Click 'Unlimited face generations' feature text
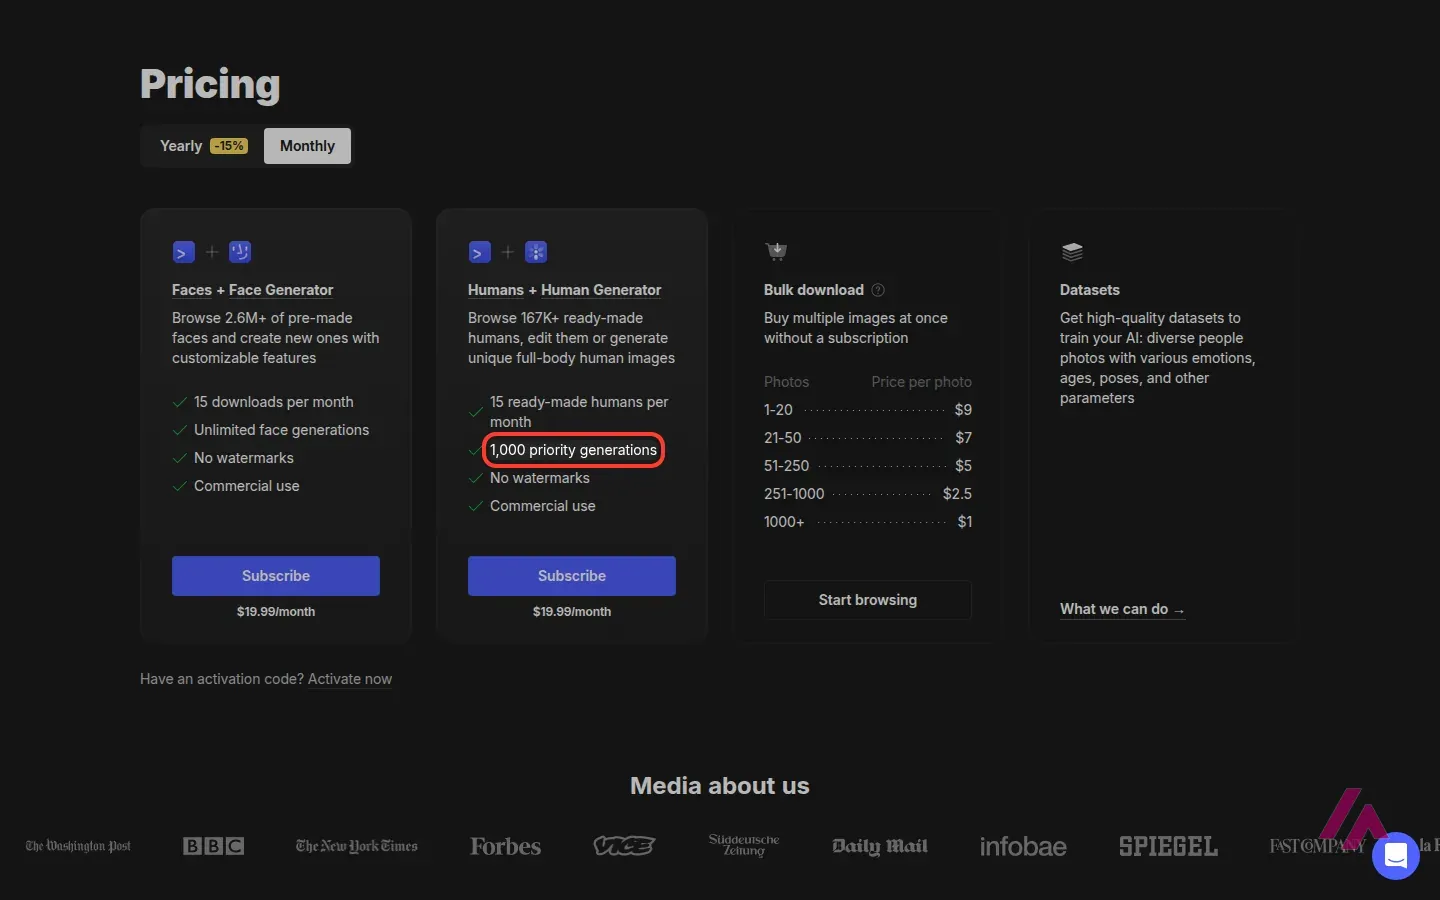This screenshot has height=900, width=1440. coord(281,430)
